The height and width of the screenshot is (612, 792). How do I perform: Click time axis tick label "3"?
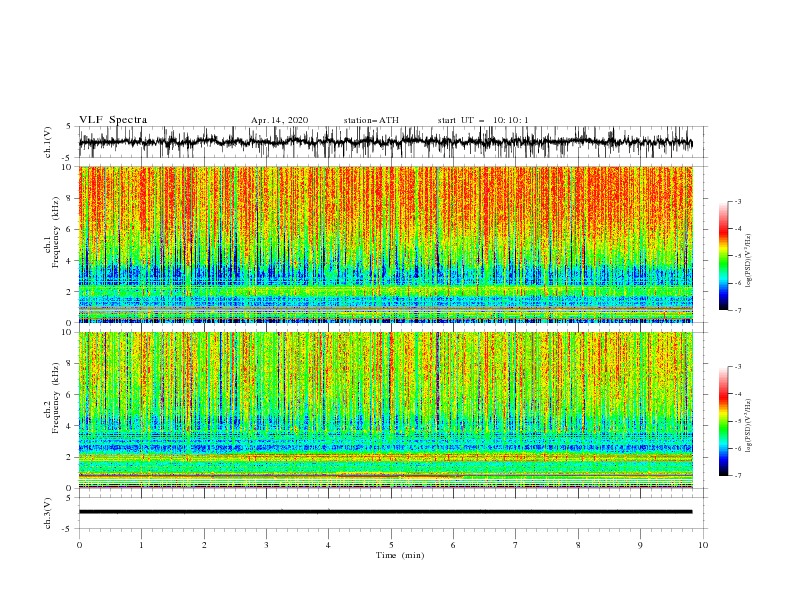(266, 545)
